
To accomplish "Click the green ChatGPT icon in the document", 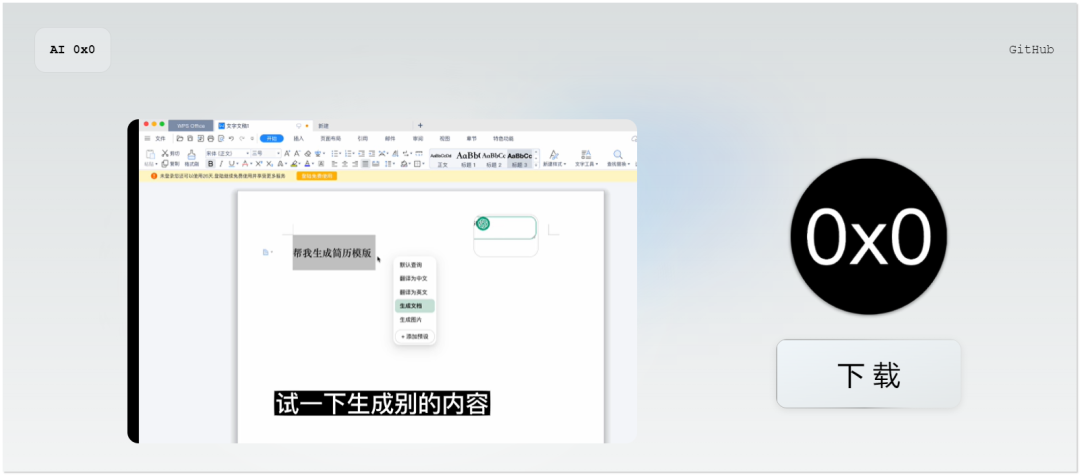I will click(483, 223).
